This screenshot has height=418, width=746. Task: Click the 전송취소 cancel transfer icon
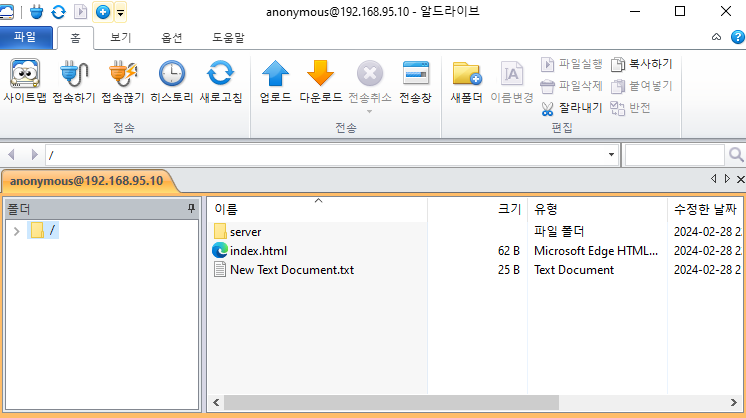pyautogui.click(x=370, y=81)
